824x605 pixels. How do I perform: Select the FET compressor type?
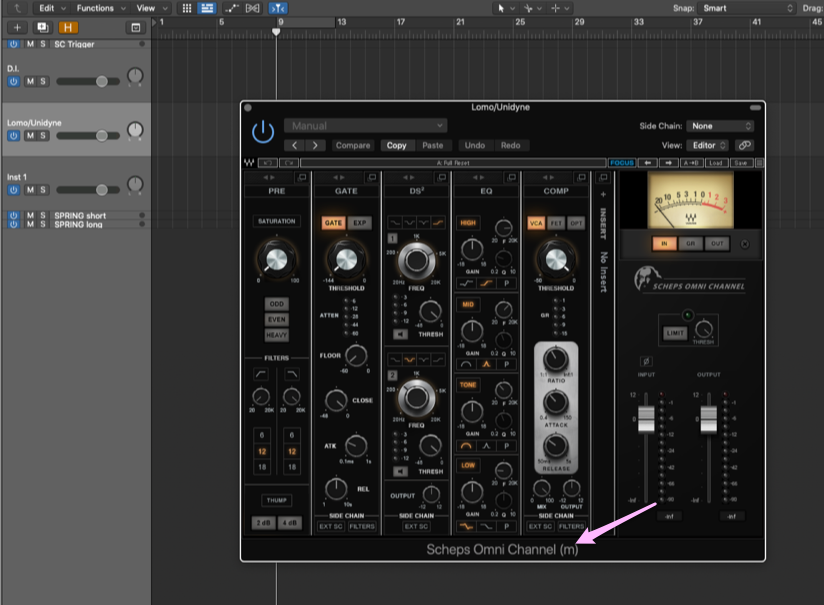[556, 223]
